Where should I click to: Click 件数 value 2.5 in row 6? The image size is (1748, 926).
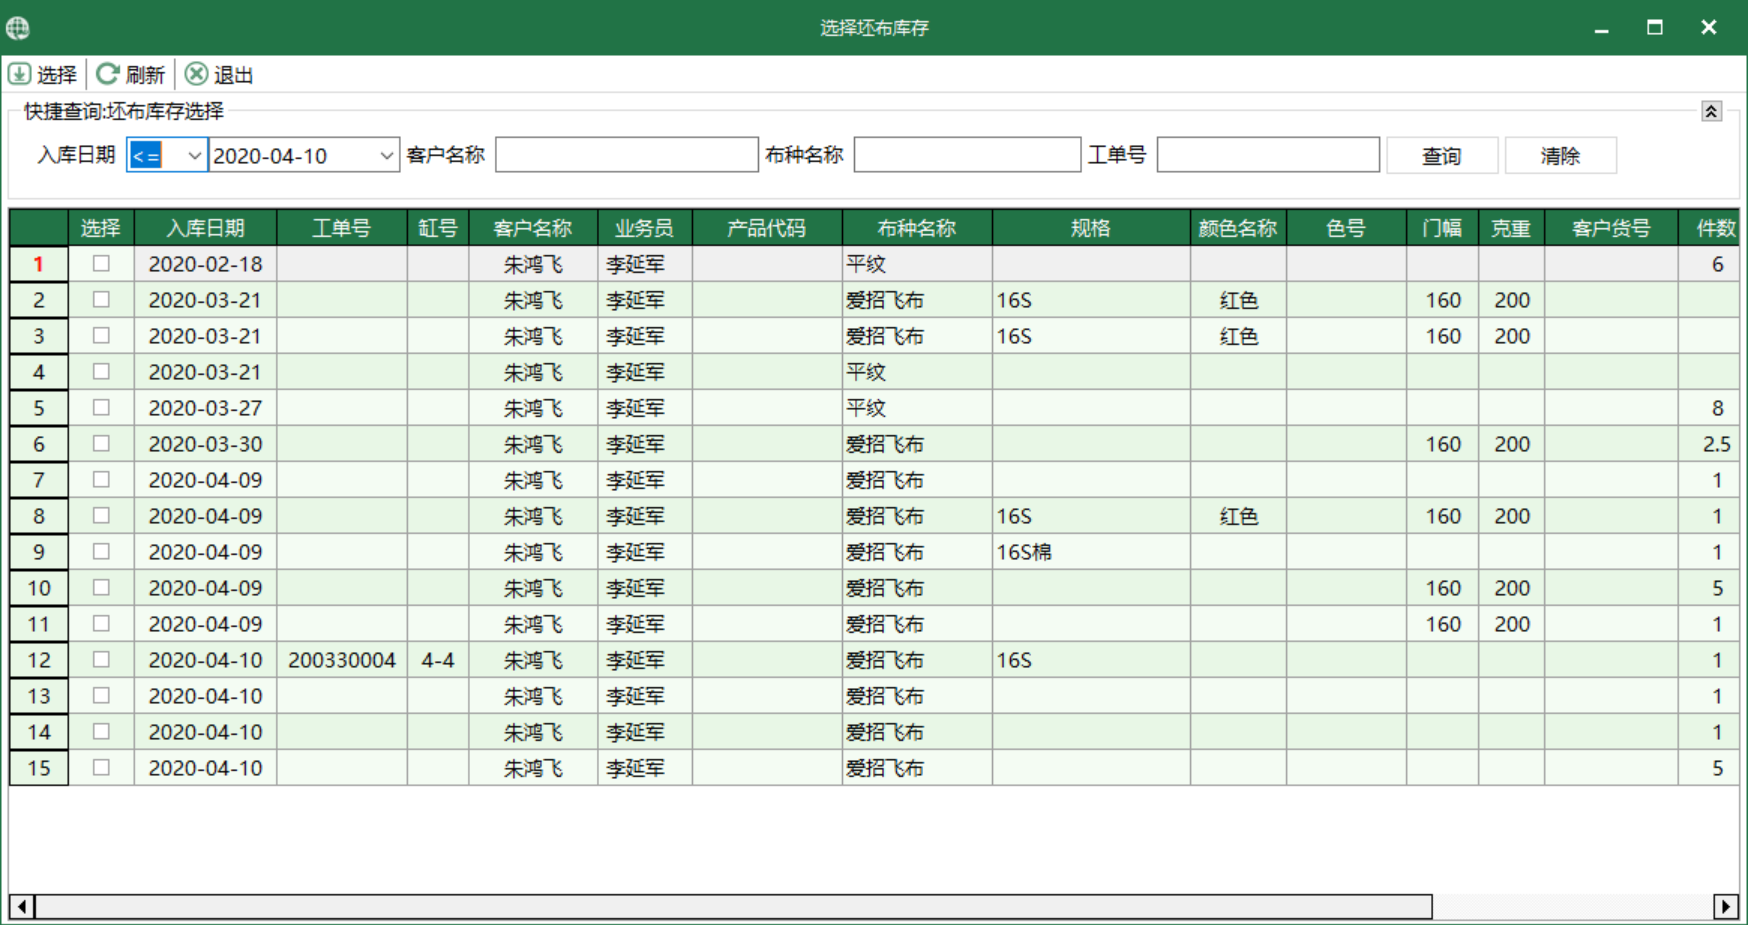pos(1709,444)
